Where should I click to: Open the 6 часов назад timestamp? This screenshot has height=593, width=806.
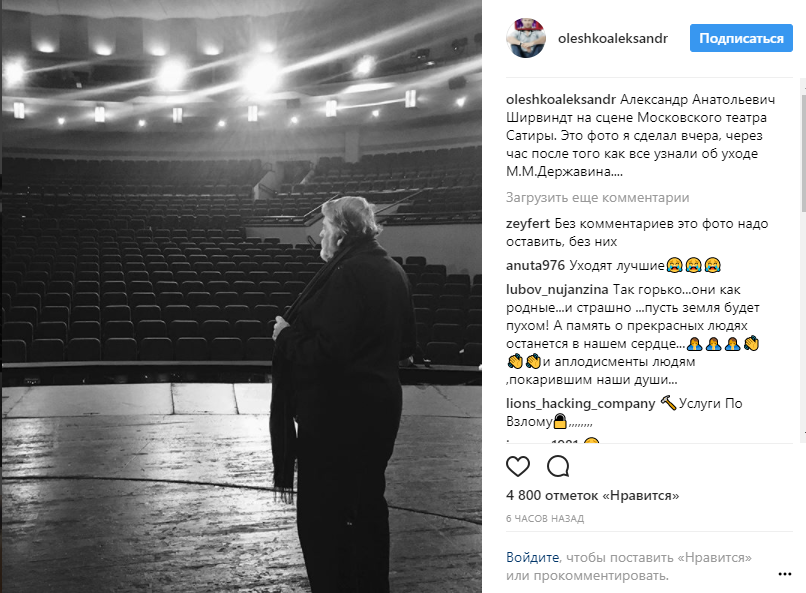[x=545, y=518]
